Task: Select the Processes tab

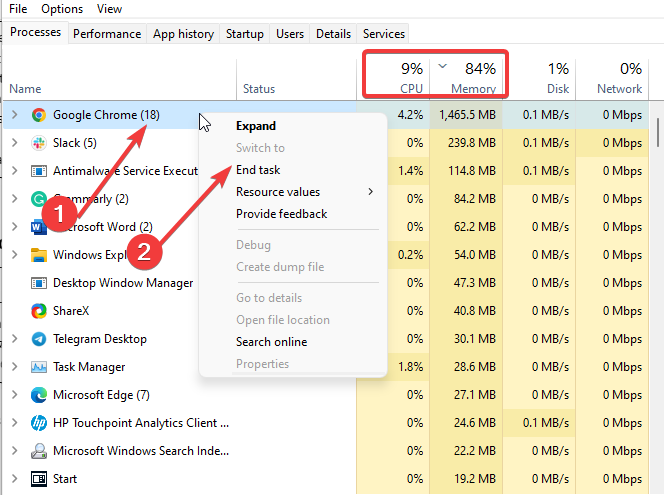Action: [36, 32]
